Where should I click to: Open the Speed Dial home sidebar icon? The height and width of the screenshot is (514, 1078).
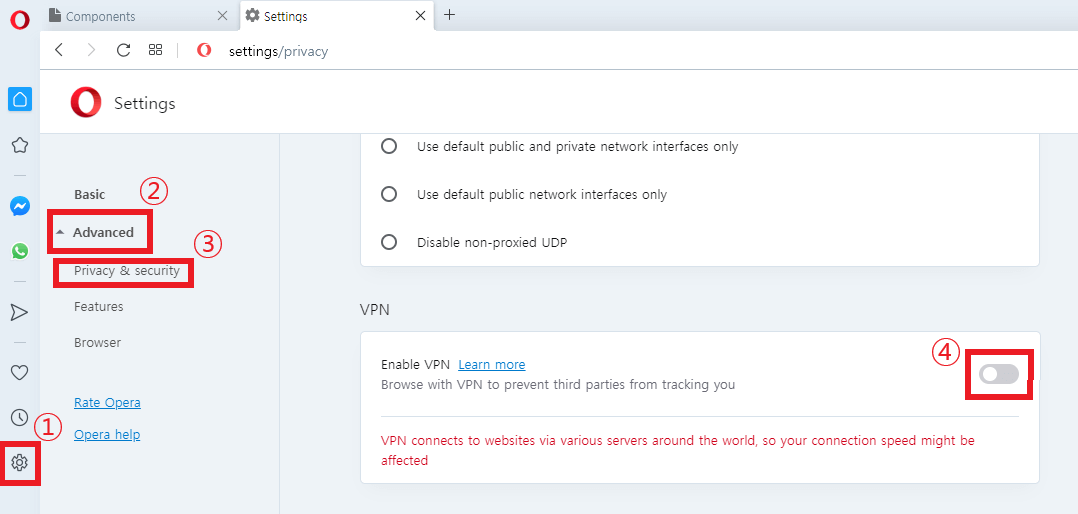click(x=20, y=100)
